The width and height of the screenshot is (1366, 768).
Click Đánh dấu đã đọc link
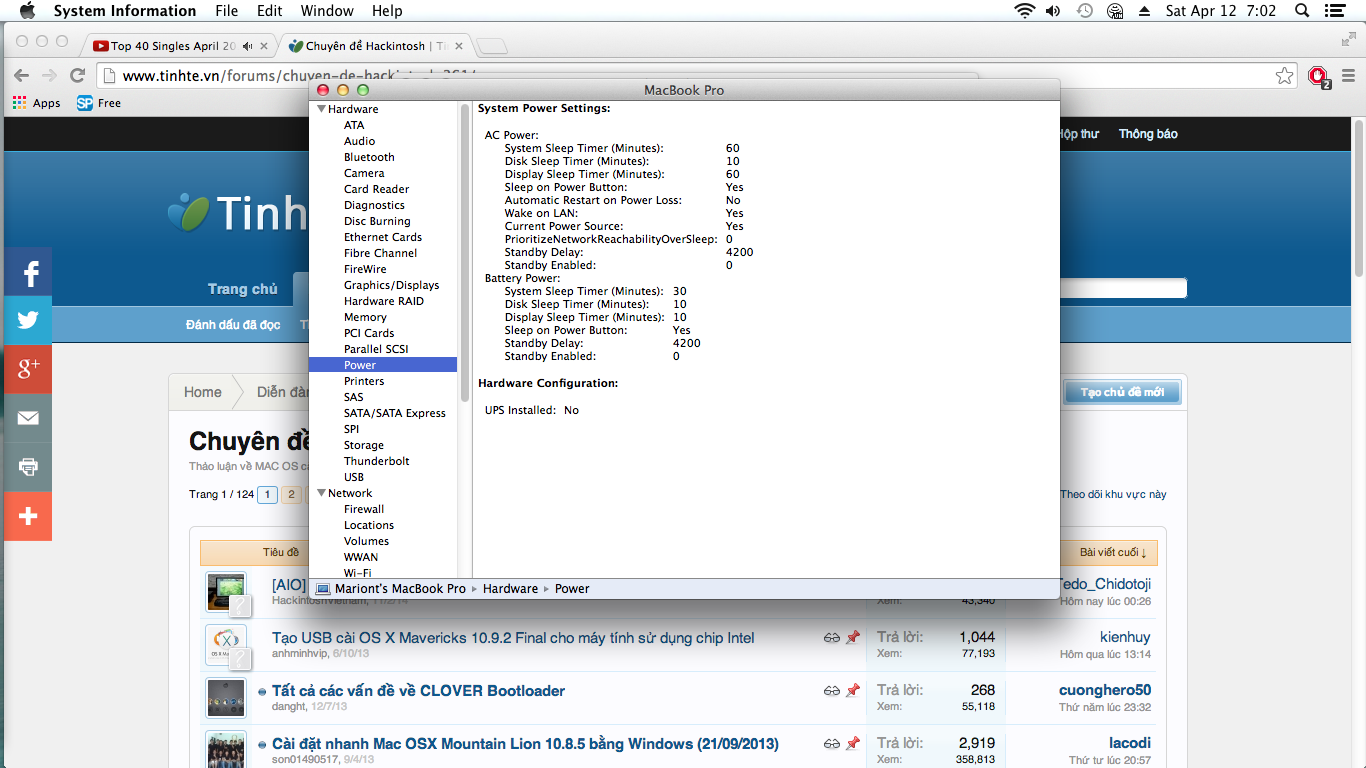click(233, 325)
